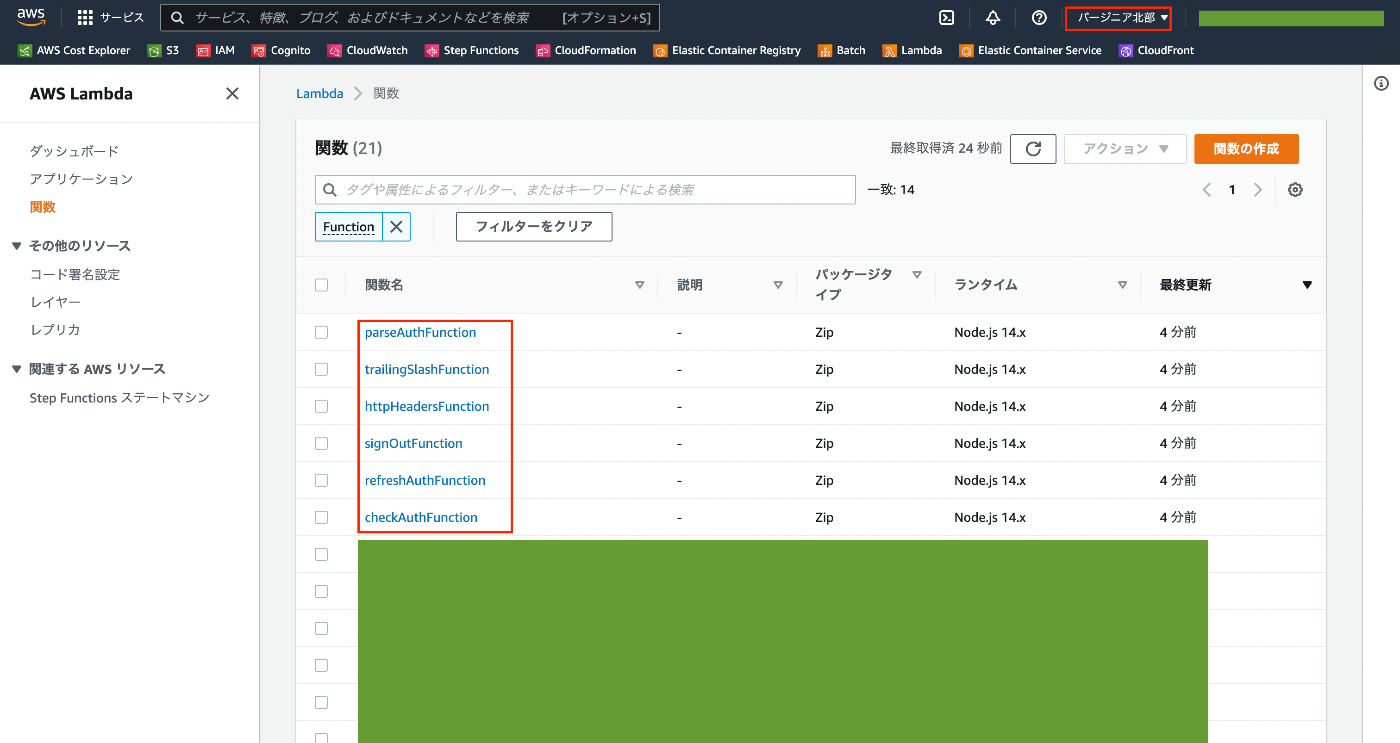This screenshot has height=743, width=1400.
Task: Open コード署名設定 in sidebar
Action: coord(75,274)
